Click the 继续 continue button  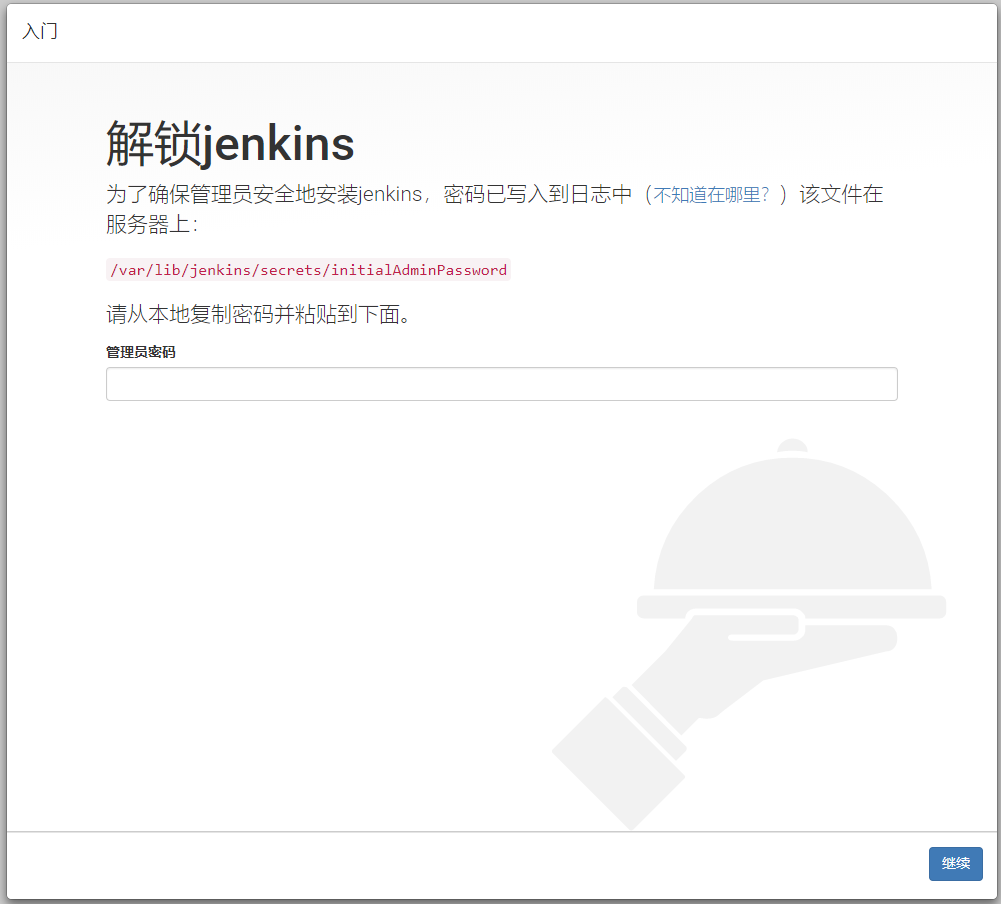coord(955,863)
